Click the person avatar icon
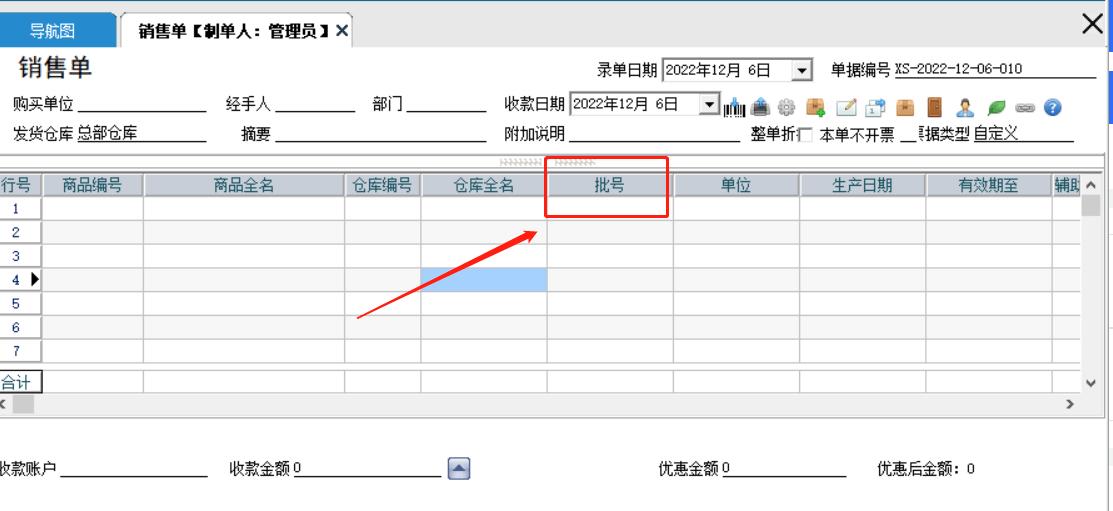This screenshot has width=1113, height=511. (x=964, y=107)
